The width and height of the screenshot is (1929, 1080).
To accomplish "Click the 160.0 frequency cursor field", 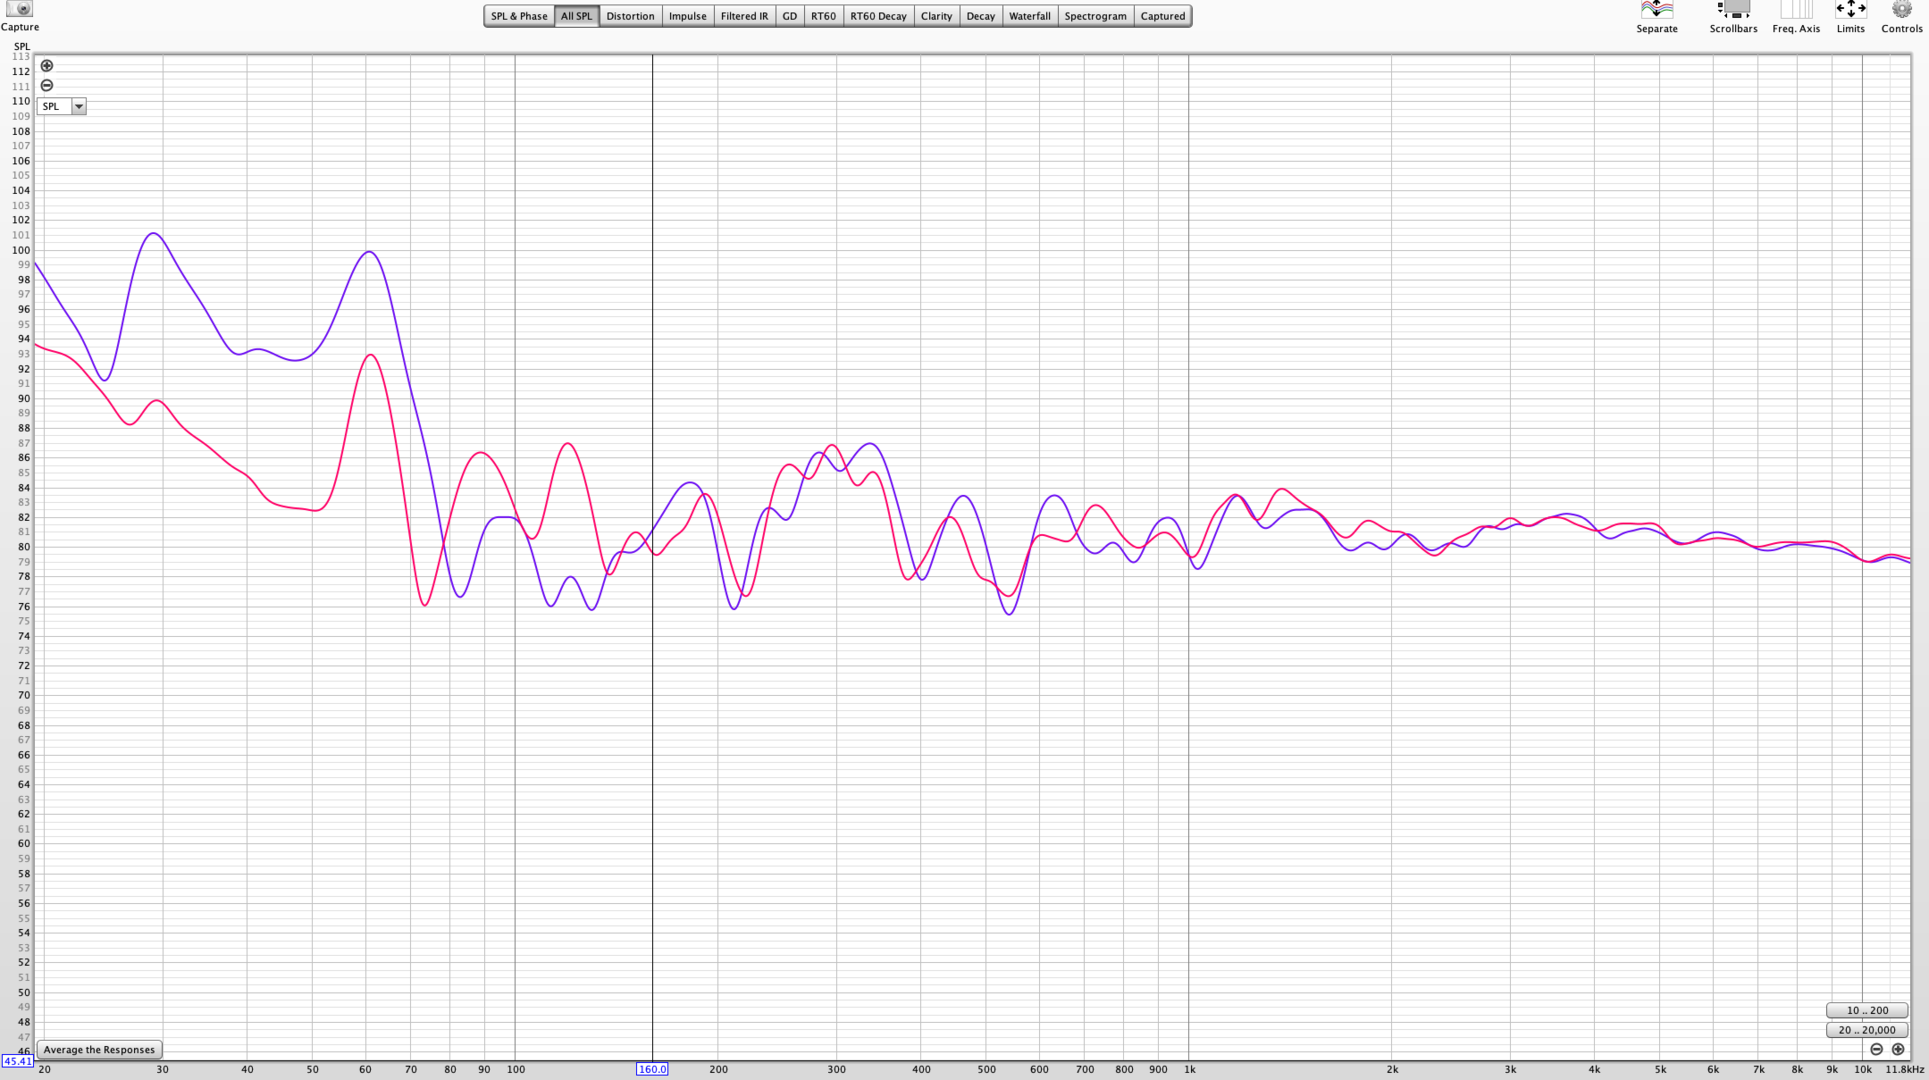I will [652, 1069].
